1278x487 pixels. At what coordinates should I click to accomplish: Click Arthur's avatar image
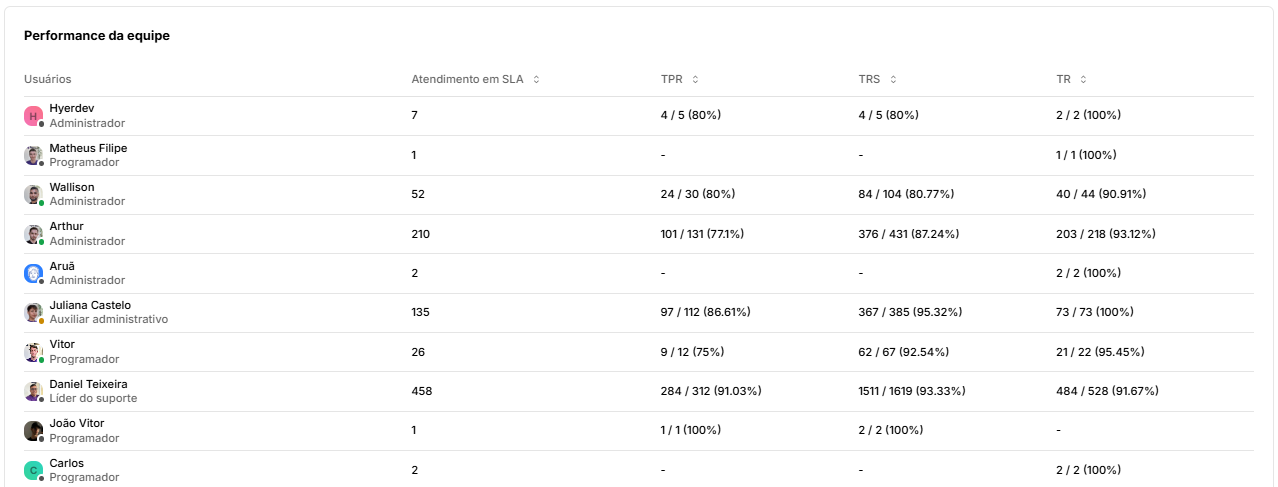(x=33, y=234)
